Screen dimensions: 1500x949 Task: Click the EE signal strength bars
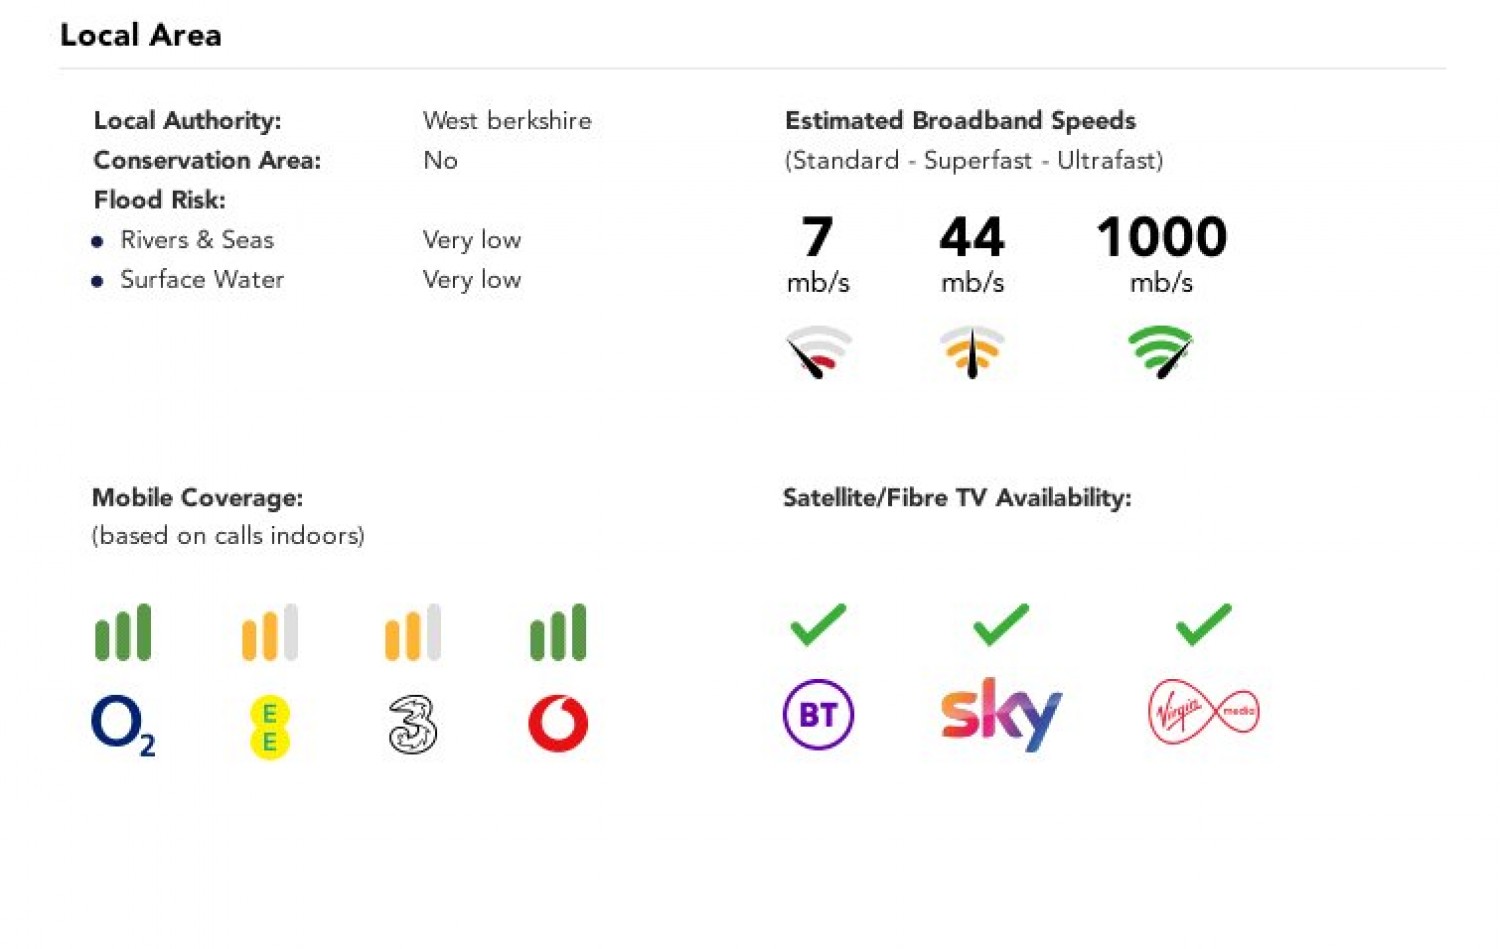[270, 633]
